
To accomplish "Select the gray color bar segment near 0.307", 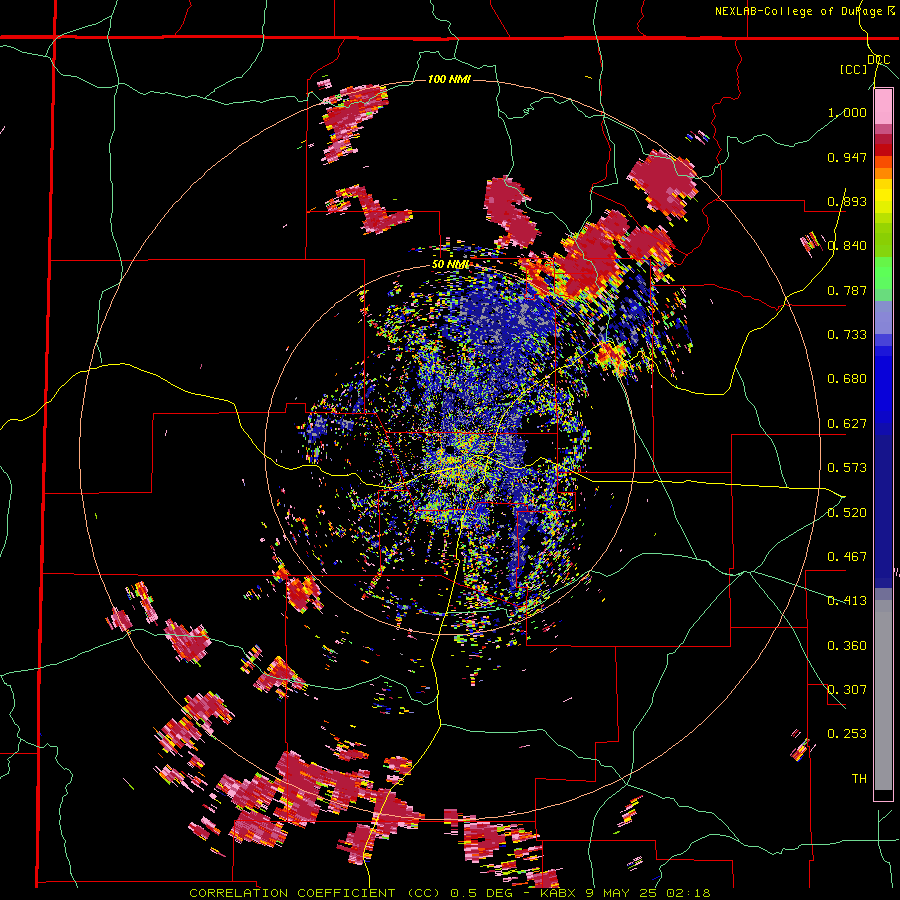I will coord(883,695).
